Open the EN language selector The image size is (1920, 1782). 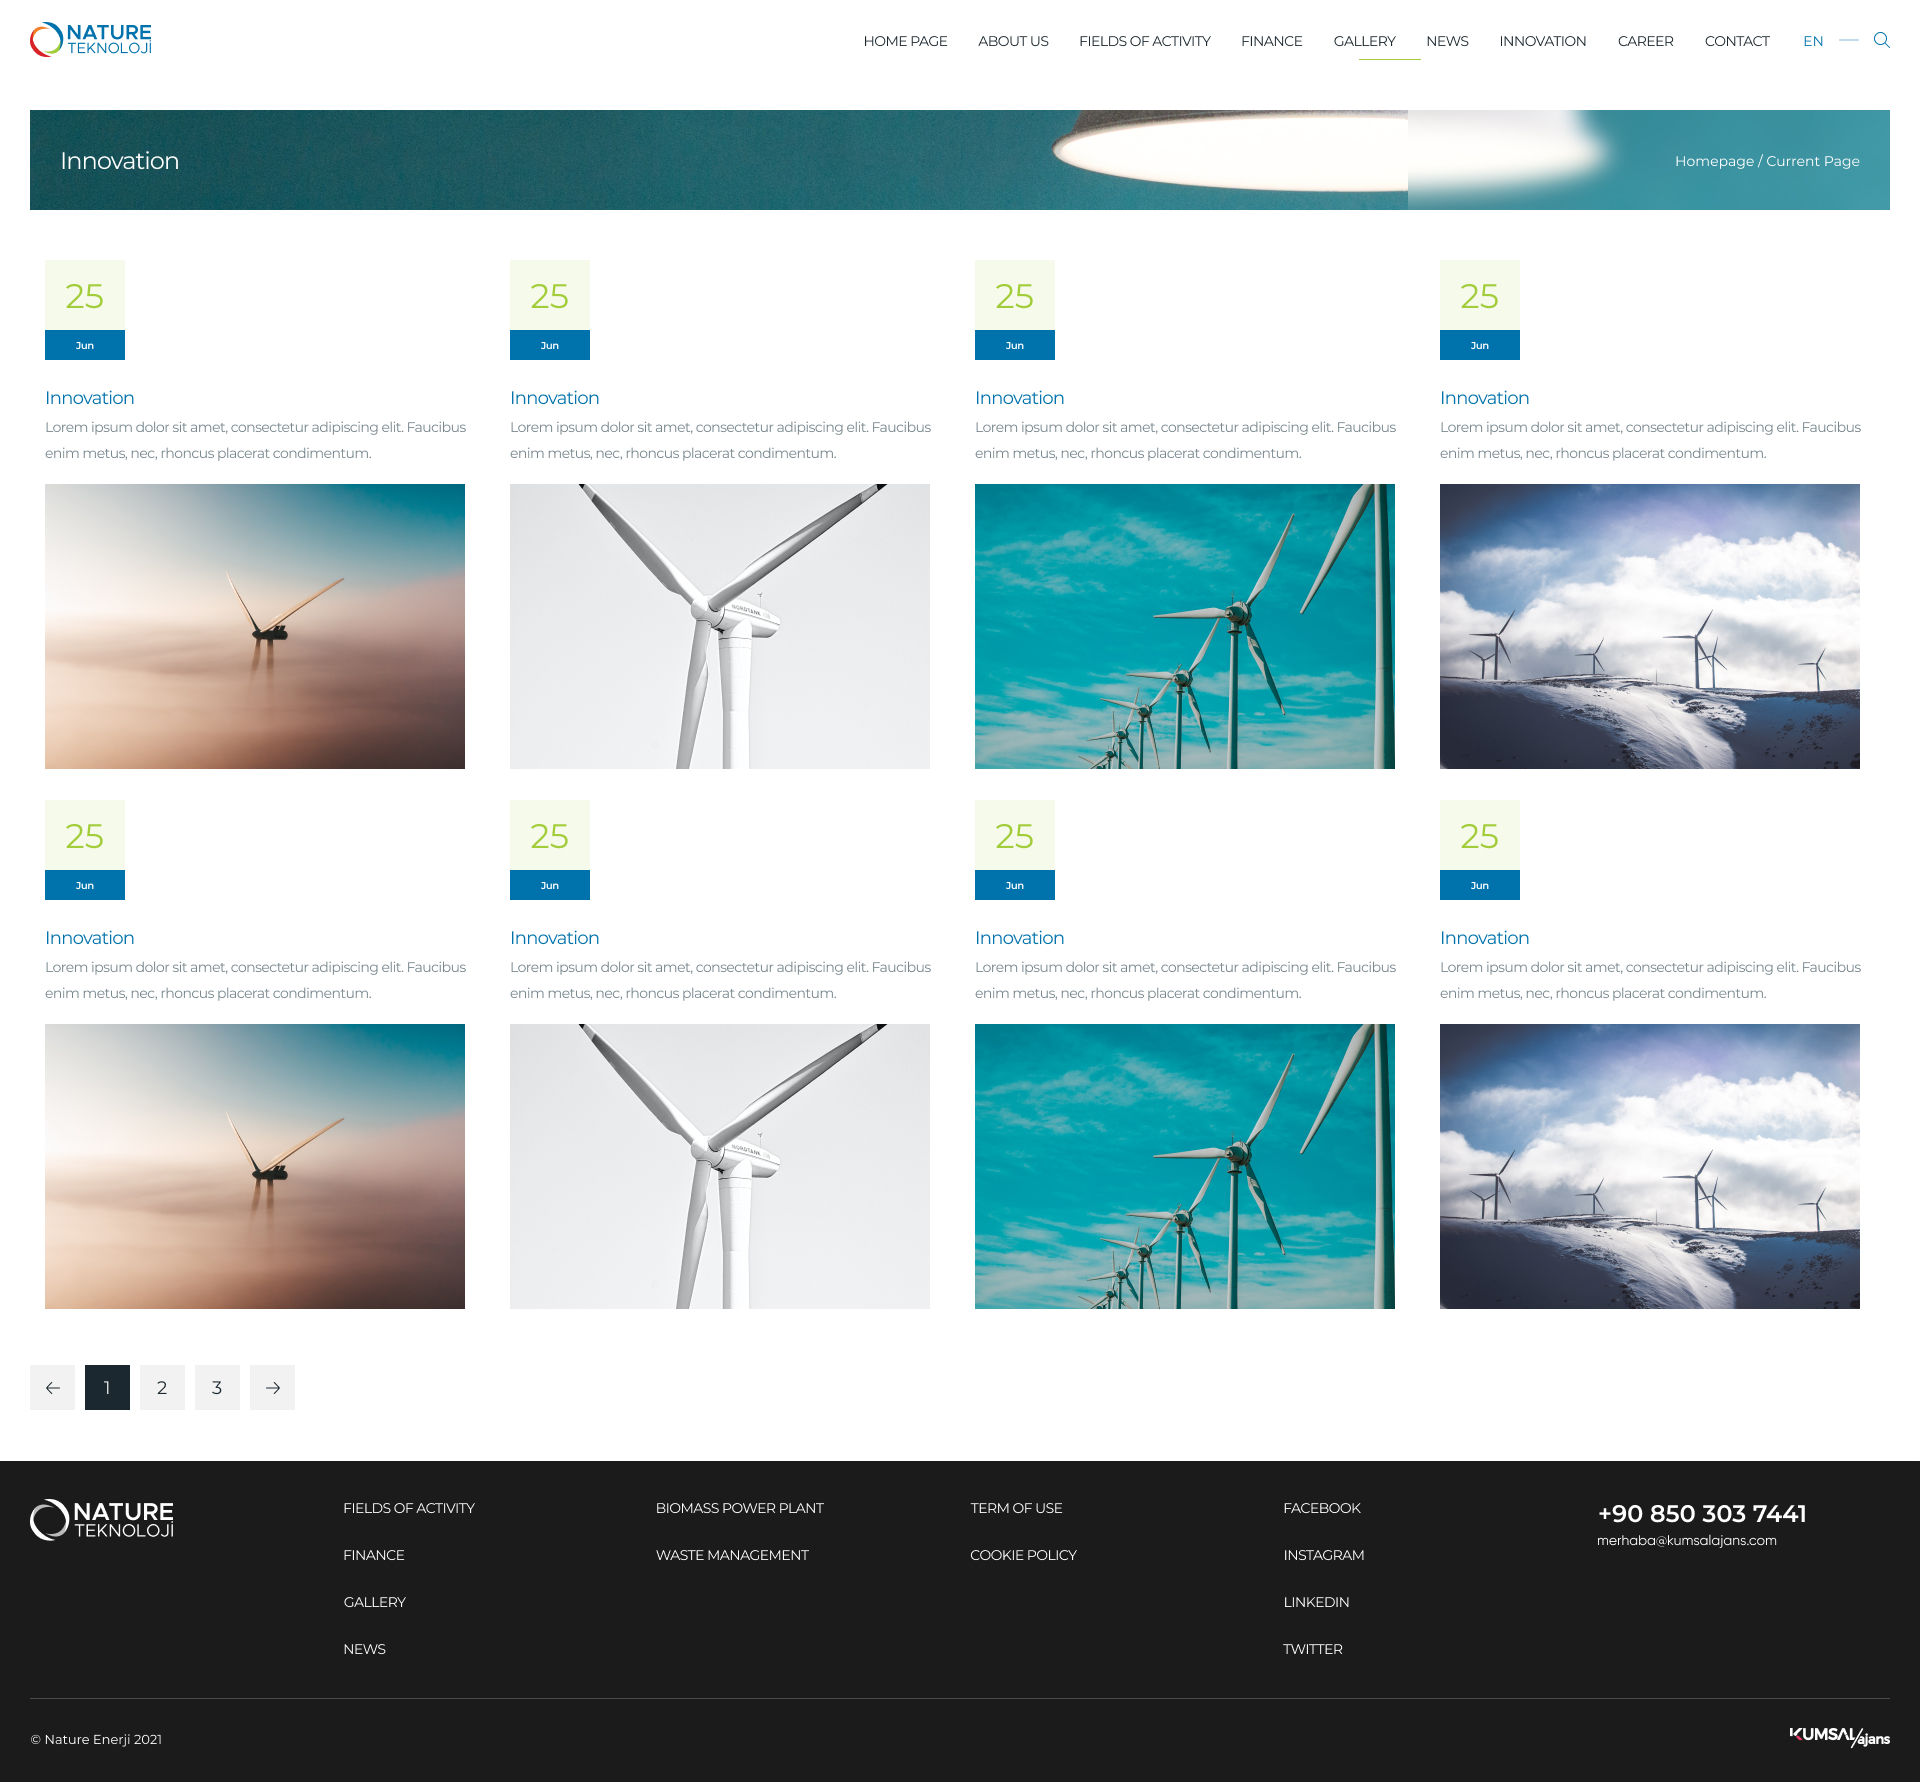click(1812, 41)
